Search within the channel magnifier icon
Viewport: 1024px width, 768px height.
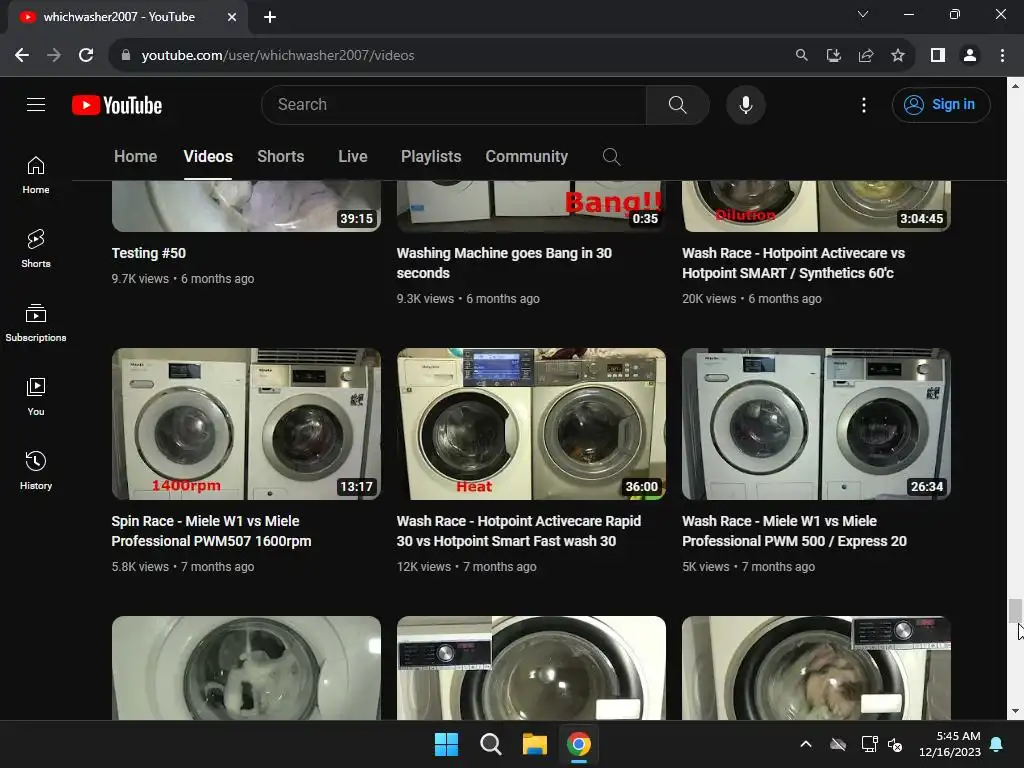(611, 157)
